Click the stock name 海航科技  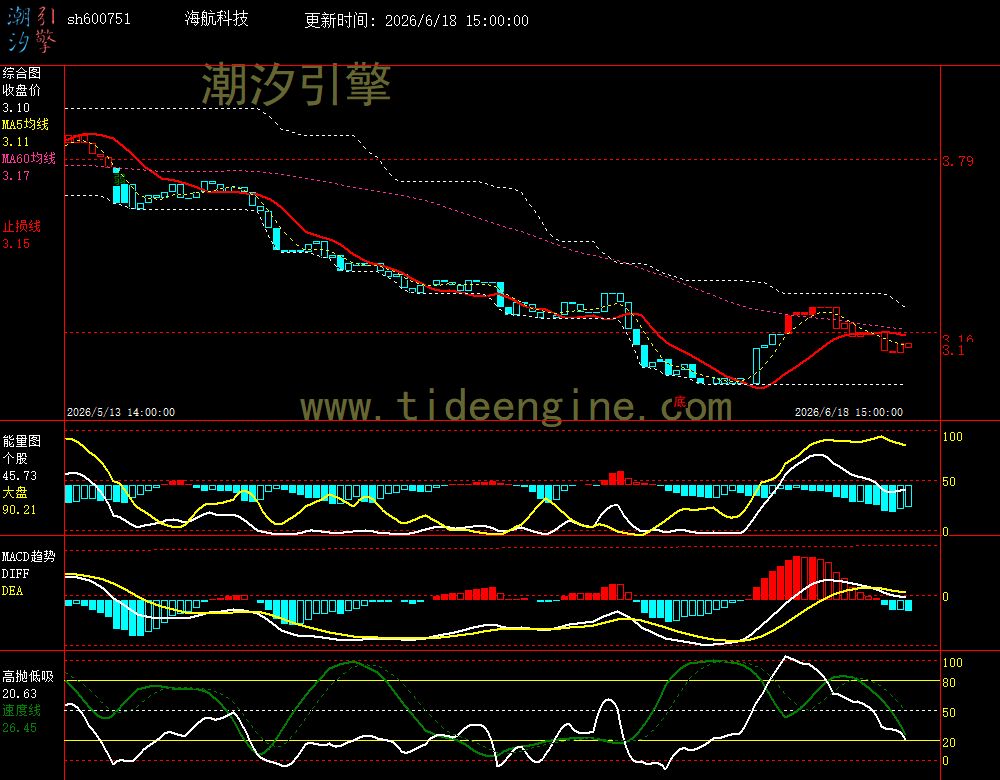[x=216, y=18]
